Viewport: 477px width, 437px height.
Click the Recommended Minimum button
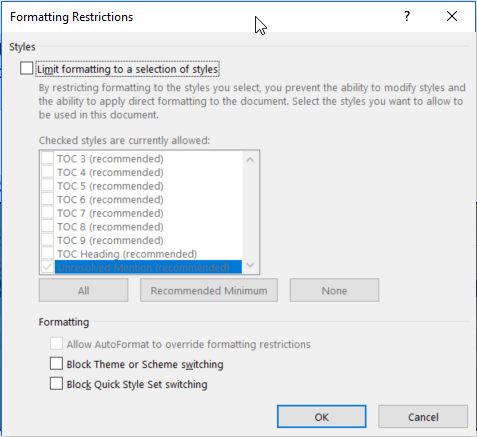click(209, 290)
